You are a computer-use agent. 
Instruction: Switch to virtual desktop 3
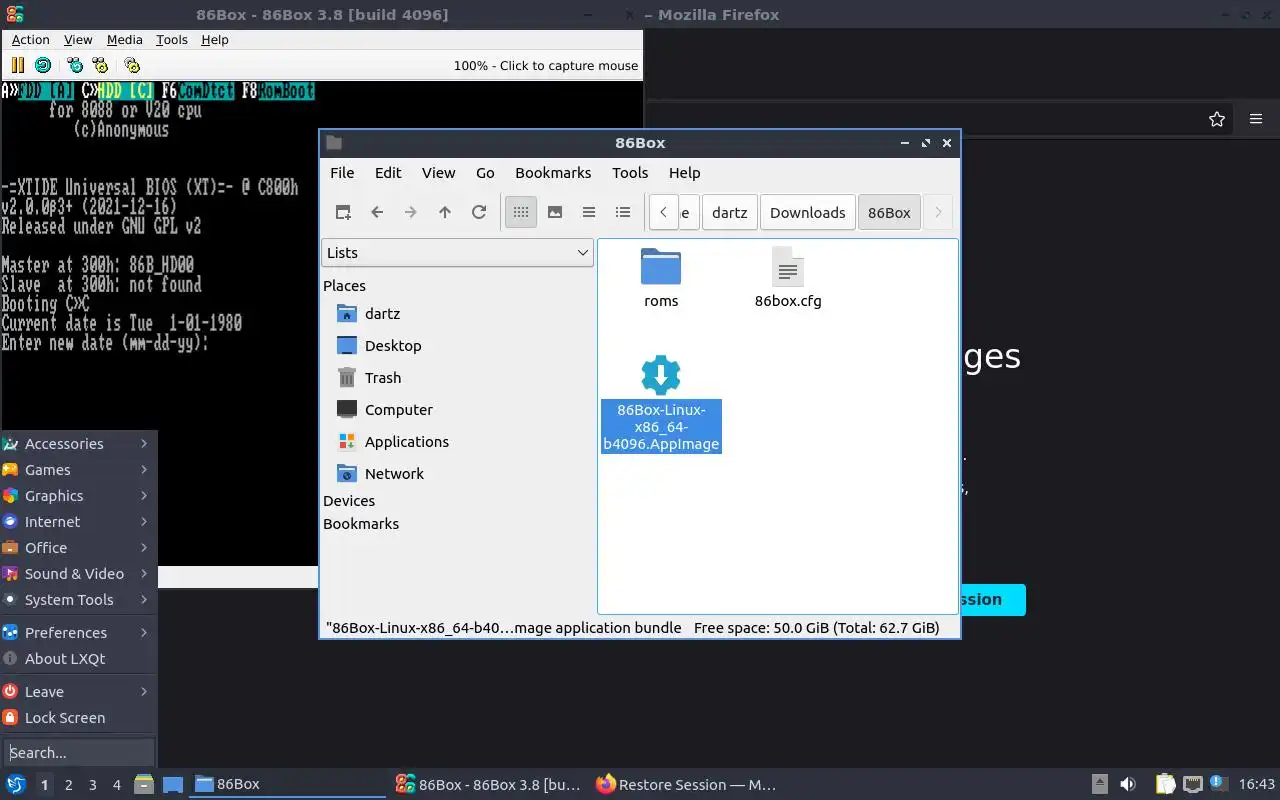92,785
